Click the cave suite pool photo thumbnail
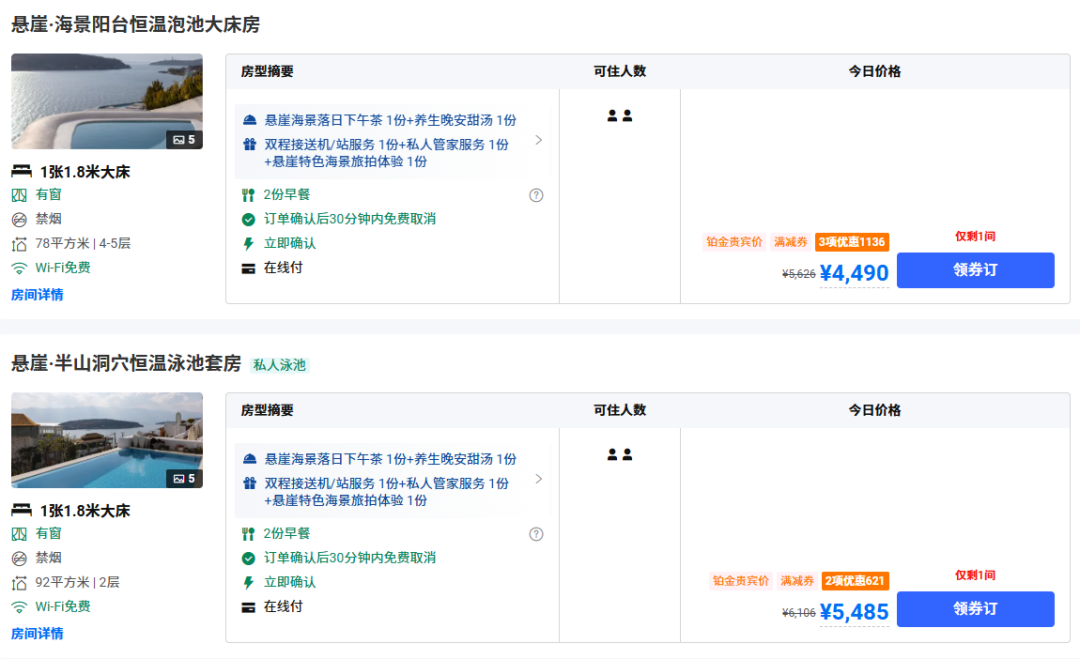The height and width of the screenshot is (659, 1080). [106, 441]
